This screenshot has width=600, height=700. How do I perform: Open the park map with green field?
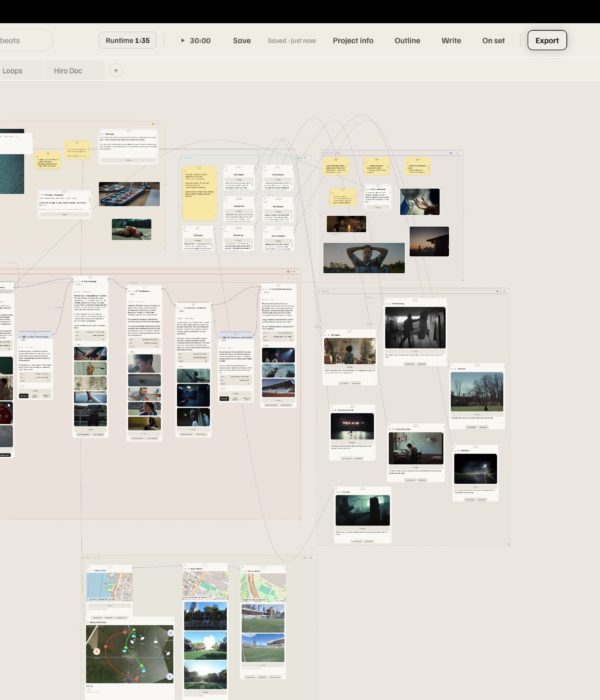[263, 587]
